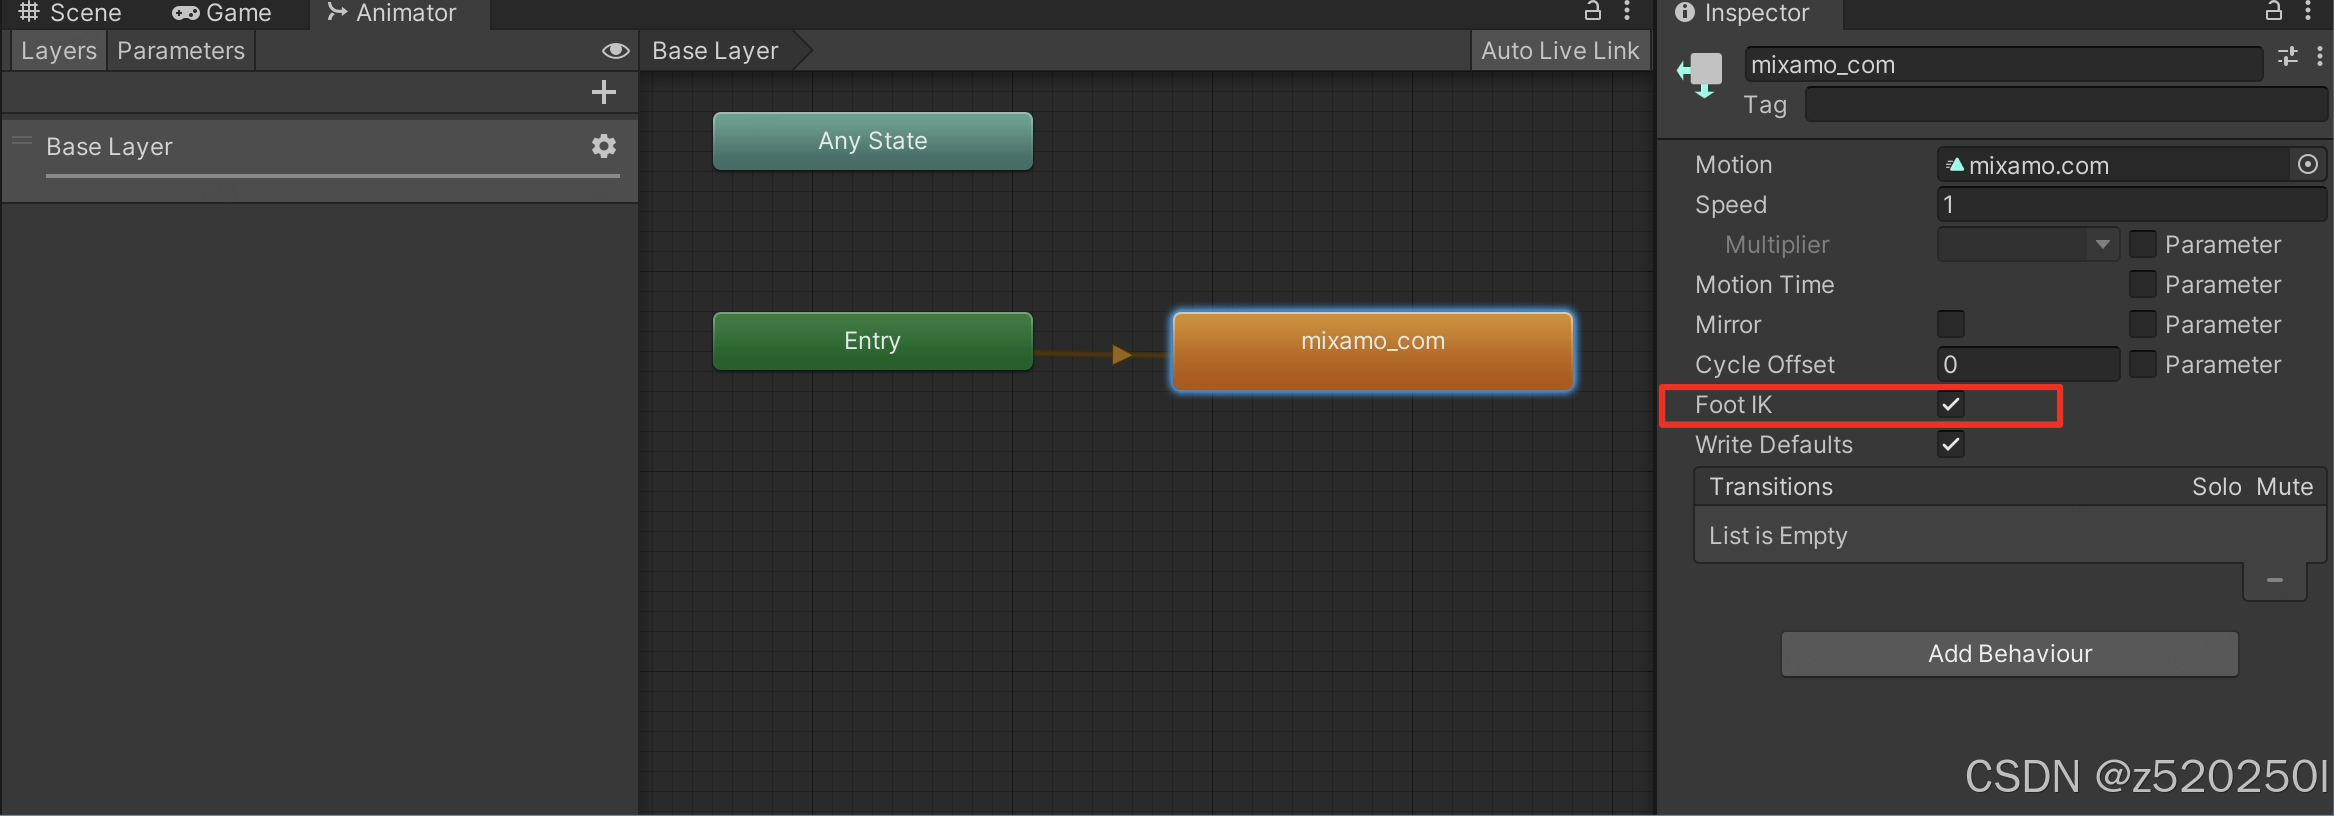Lock the Inspector with lock icon
This screenshot has width=2334, height=816.
click(2273, 11)
